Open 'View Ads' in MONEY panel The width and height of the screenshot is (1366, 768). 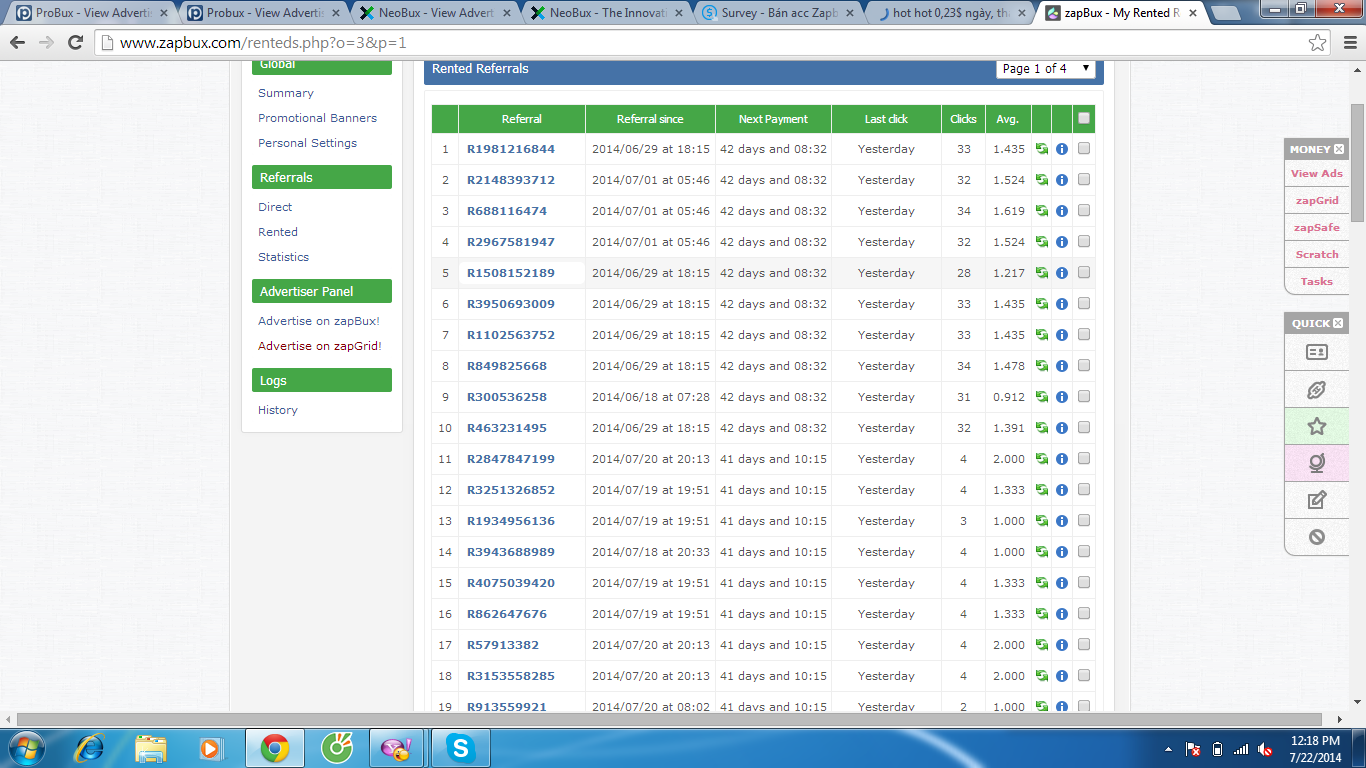[1317, 173]
